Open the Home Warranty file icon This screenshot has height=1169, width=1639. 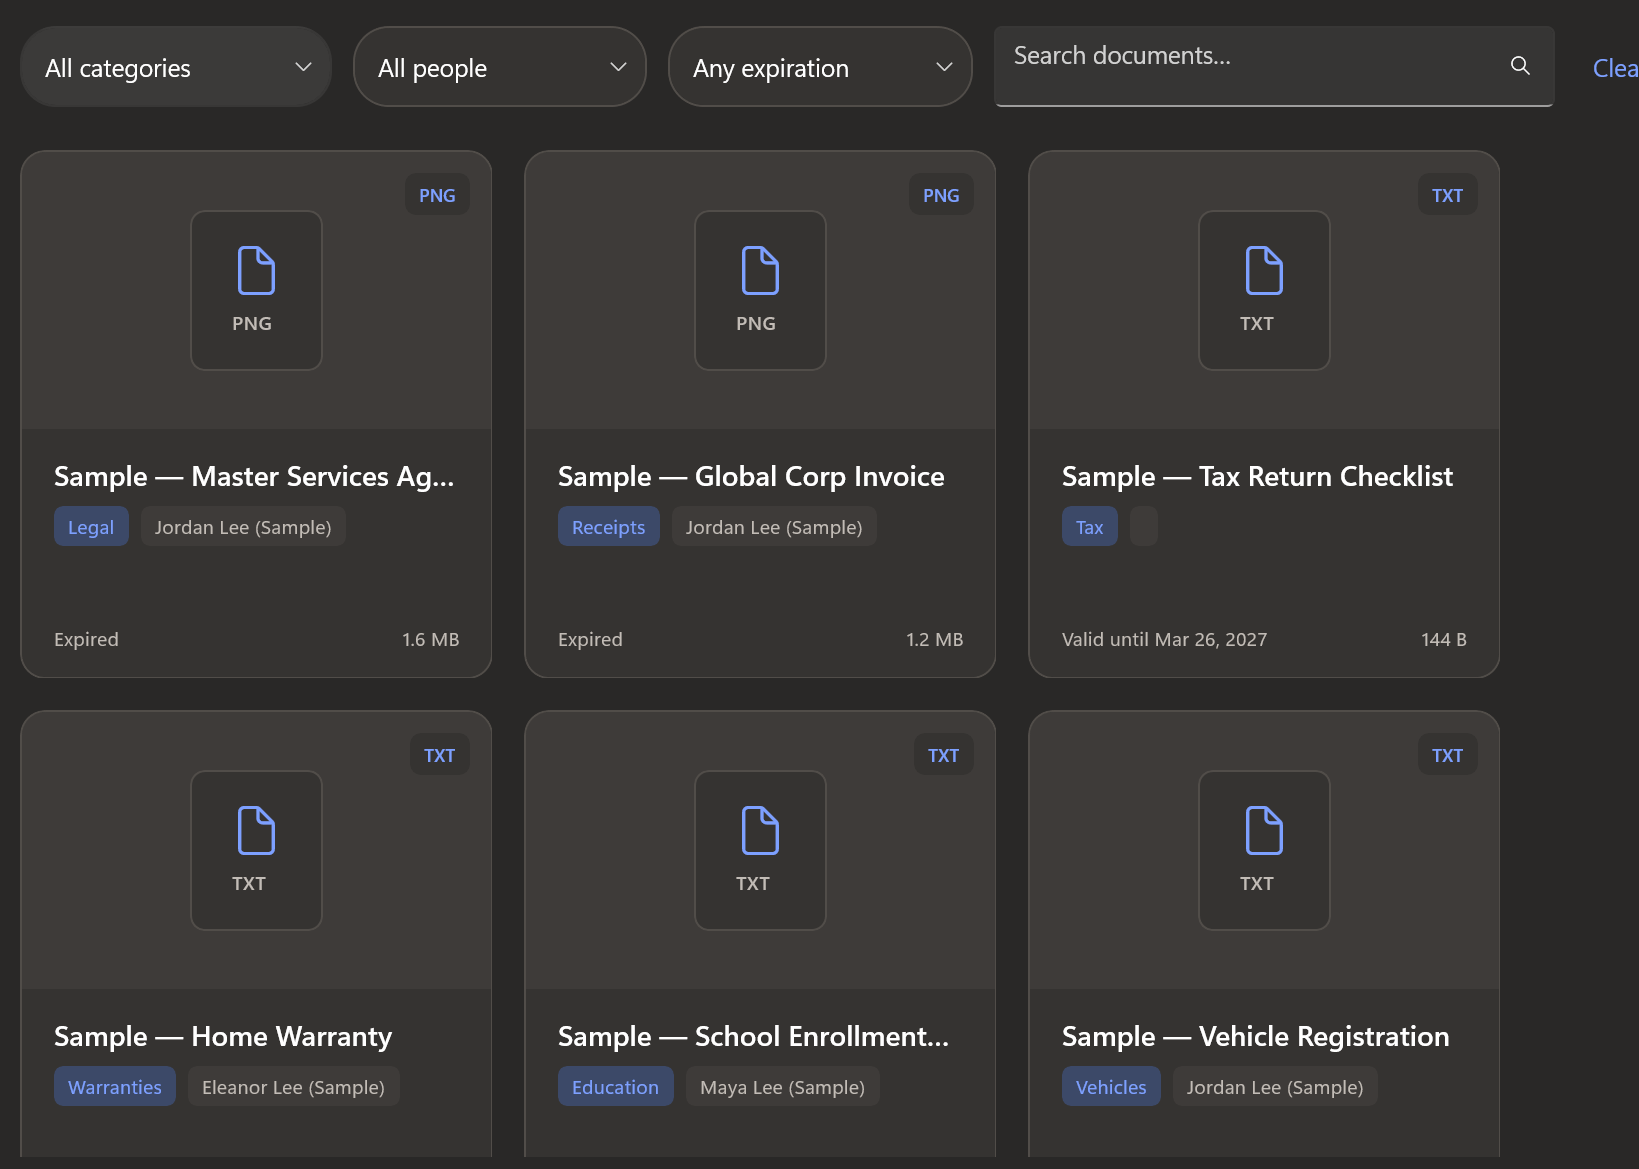click(x=257, y=850)
